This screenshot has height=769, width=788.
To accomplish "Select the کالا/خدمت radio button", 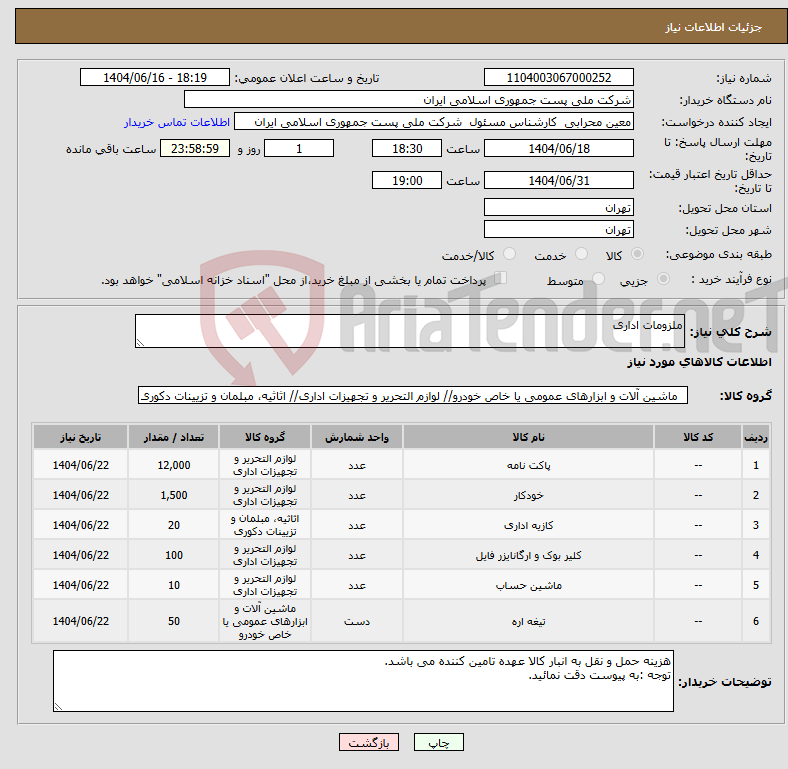I will (510, 254).
